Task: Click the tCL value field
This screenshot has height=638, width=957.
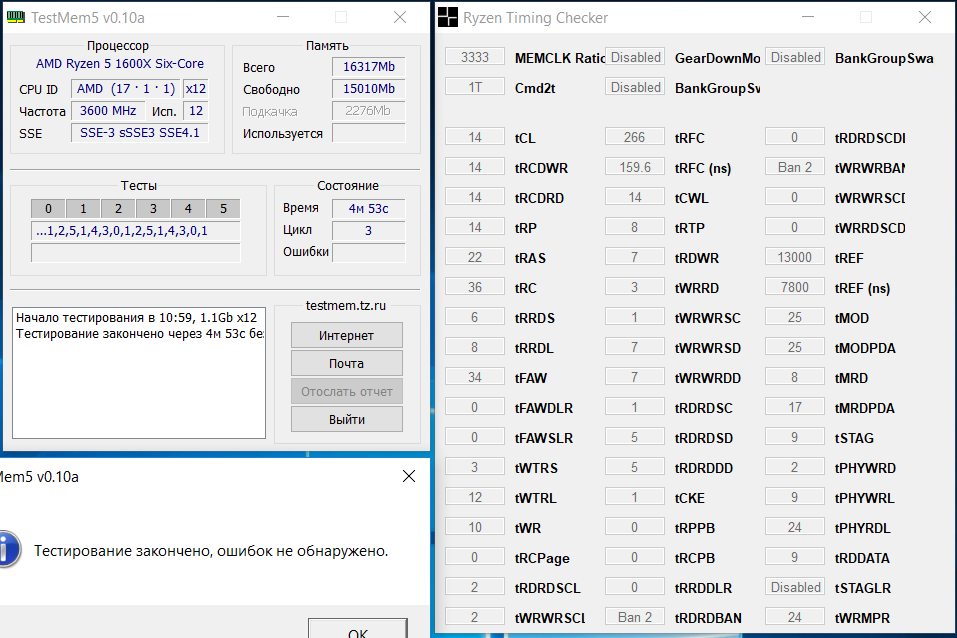Action: point(475,137)
